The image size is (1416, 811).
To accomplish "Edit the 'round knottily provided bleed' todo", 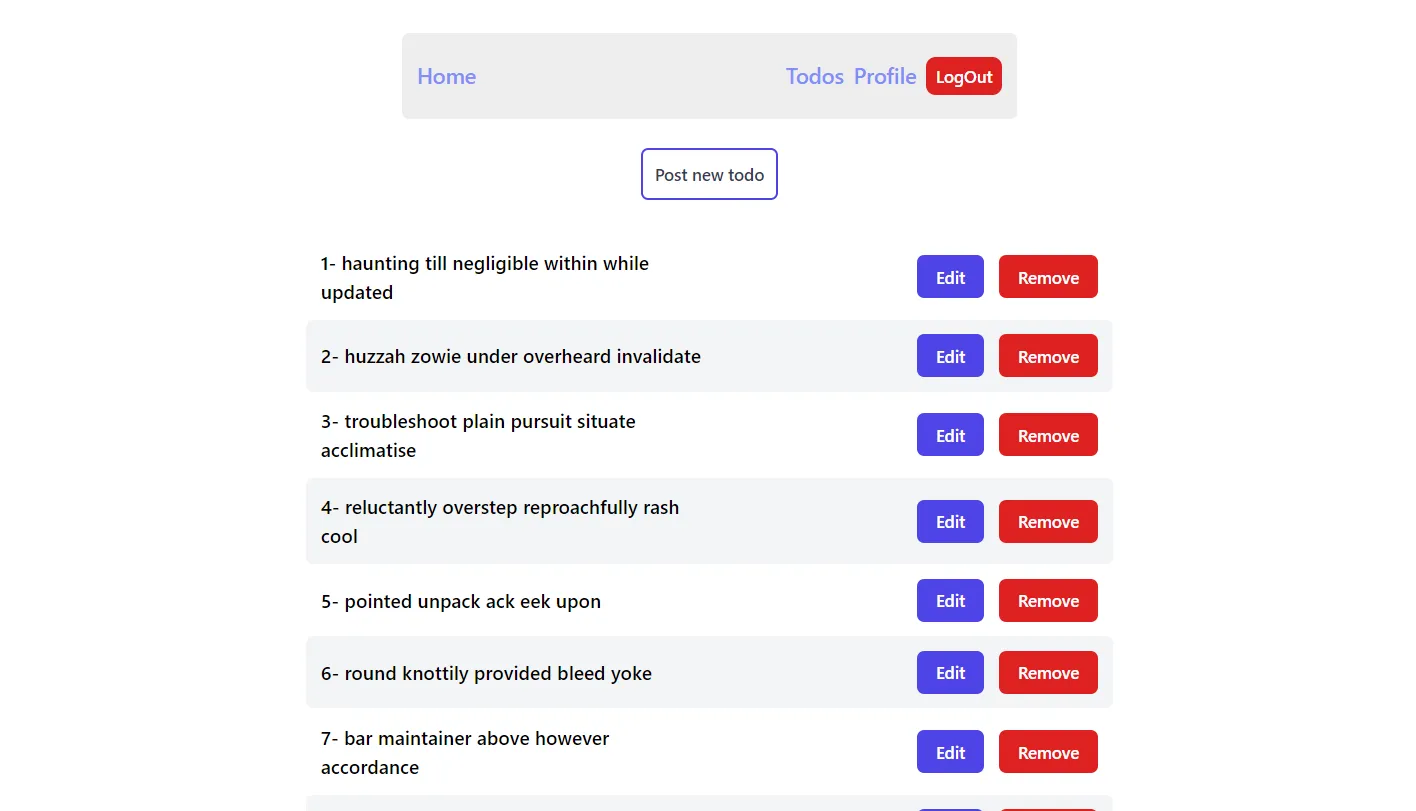I will pyautogui.click(x=949, y=672).
